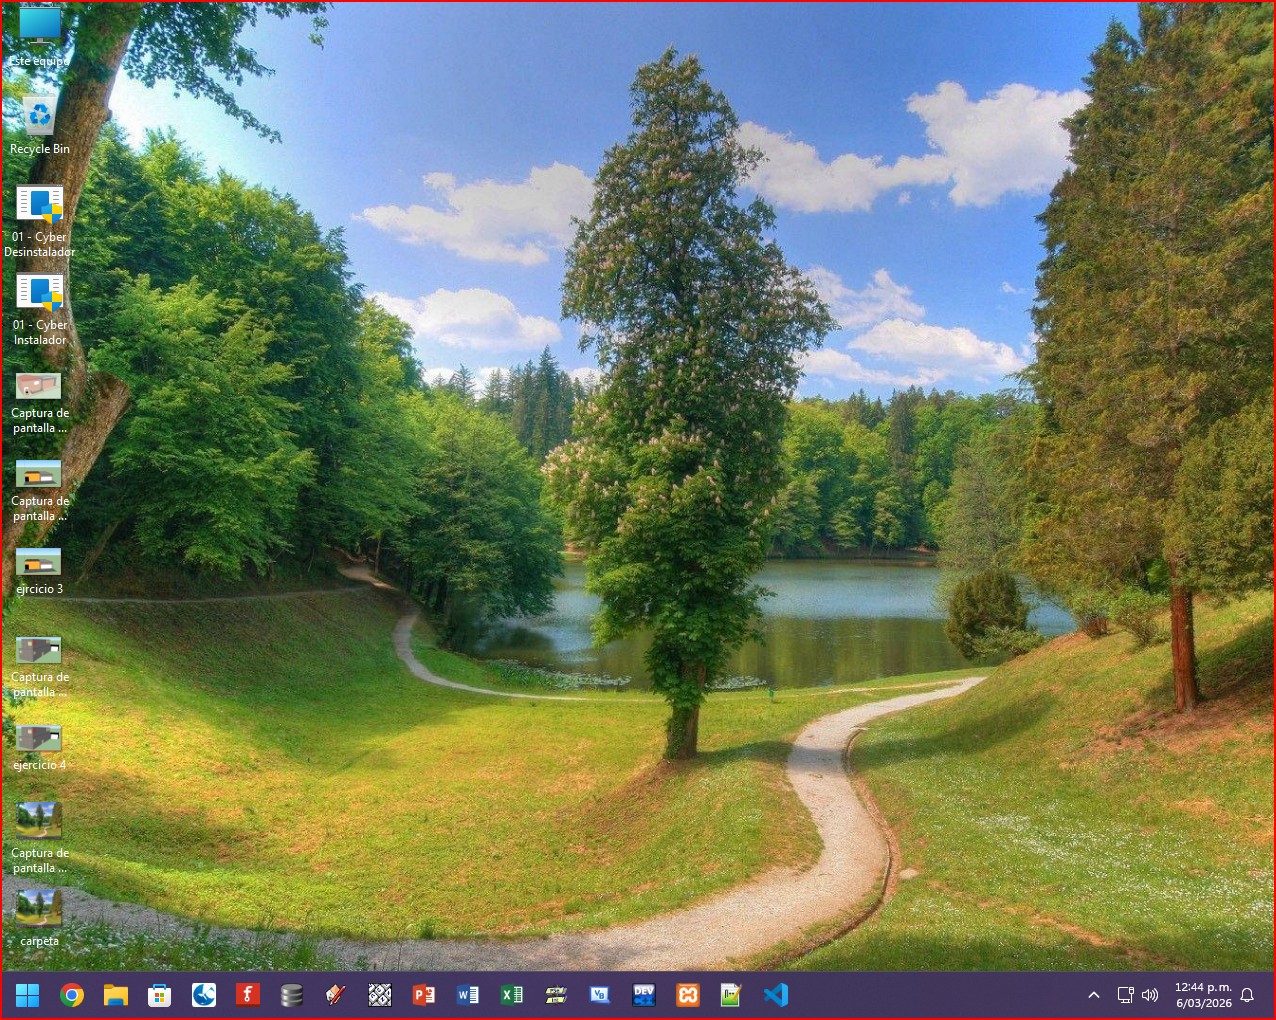Click the clock showing 12:44 p.m.
The image size is (1276, 1020).
[x=1203, y=995]
